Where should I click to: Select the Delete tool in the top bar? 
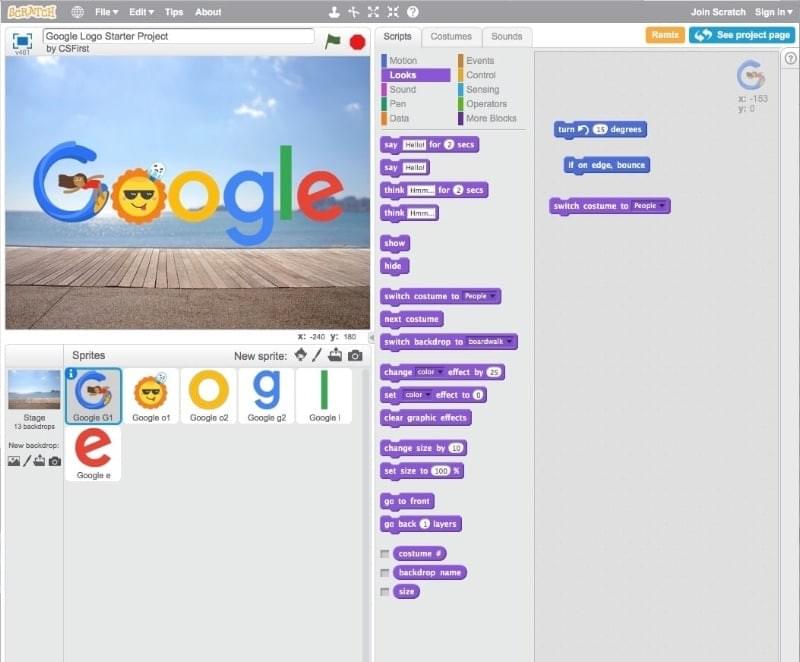pos(354,12)
